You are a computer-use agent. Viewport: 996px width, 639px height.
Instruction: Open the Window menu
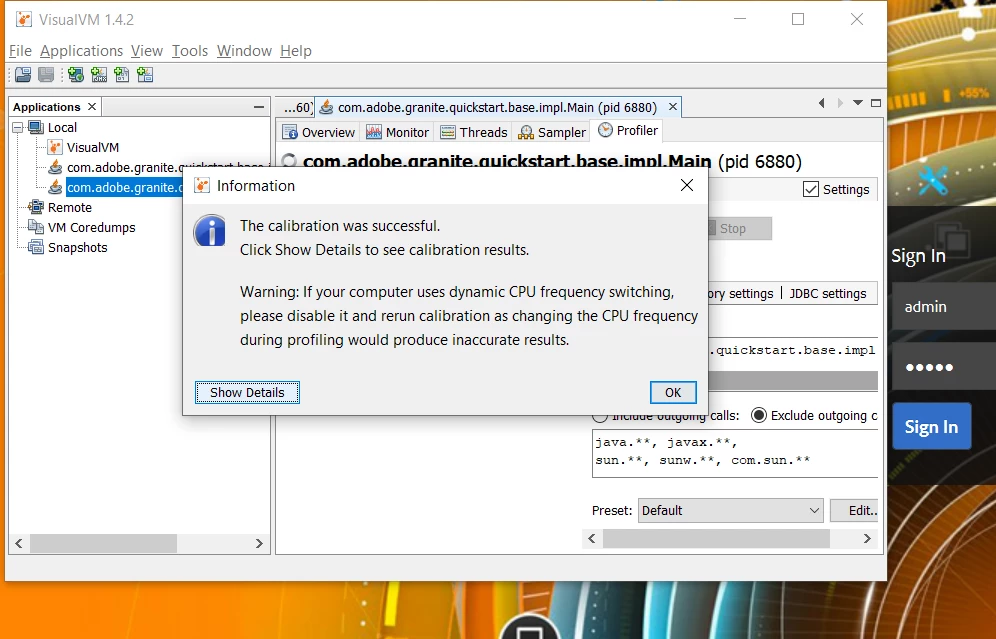pos(244,51)
